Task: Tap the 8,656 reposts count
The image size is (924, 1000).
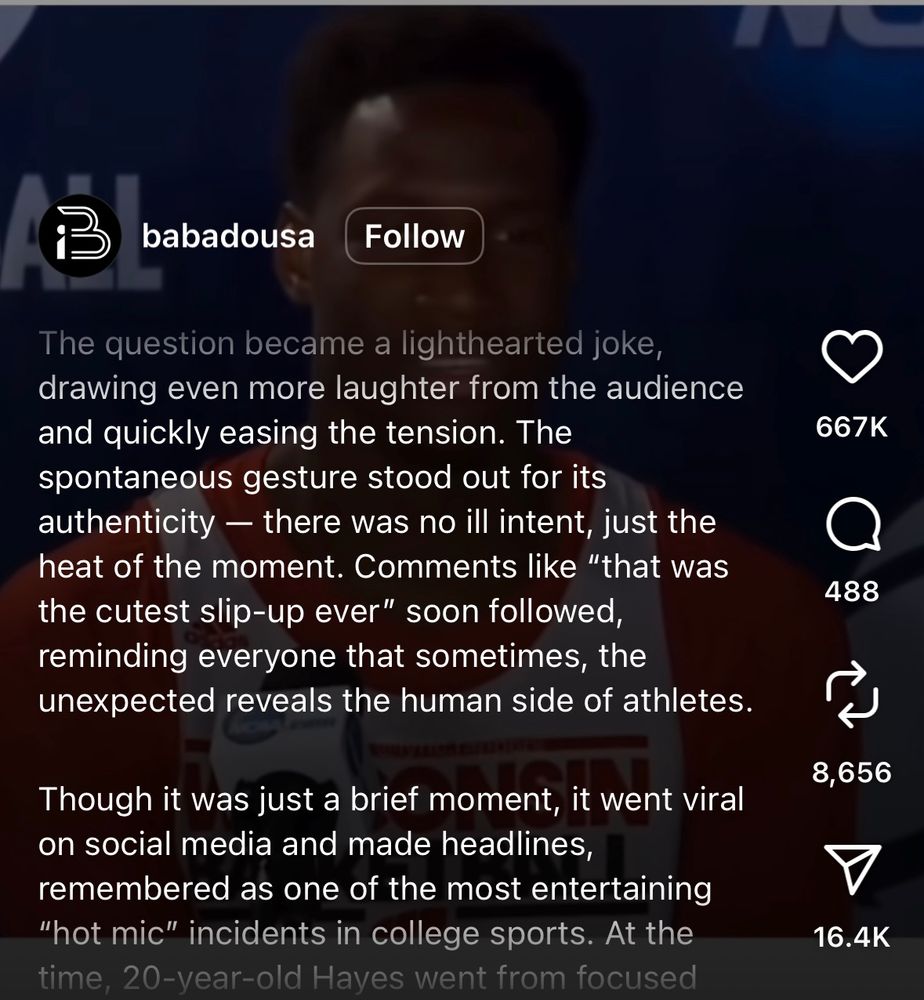Action: (852, 772)
